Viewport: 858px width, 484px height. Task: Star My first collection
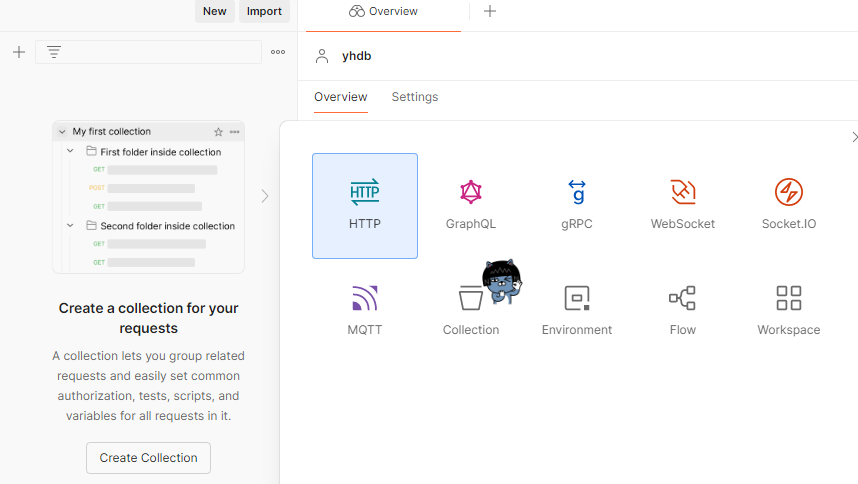coord(218,132)
